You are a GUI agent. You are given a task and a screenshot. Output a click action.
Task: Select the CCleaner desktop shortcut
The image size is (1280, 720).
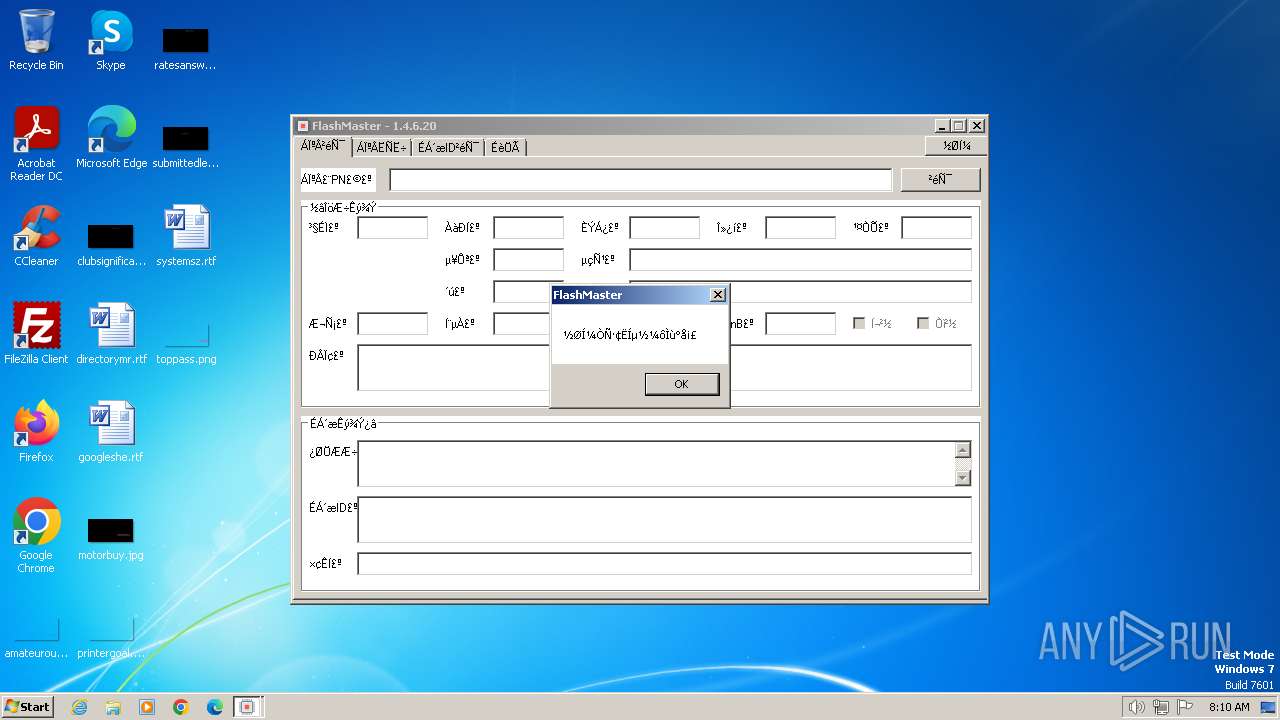click(36, 236)
